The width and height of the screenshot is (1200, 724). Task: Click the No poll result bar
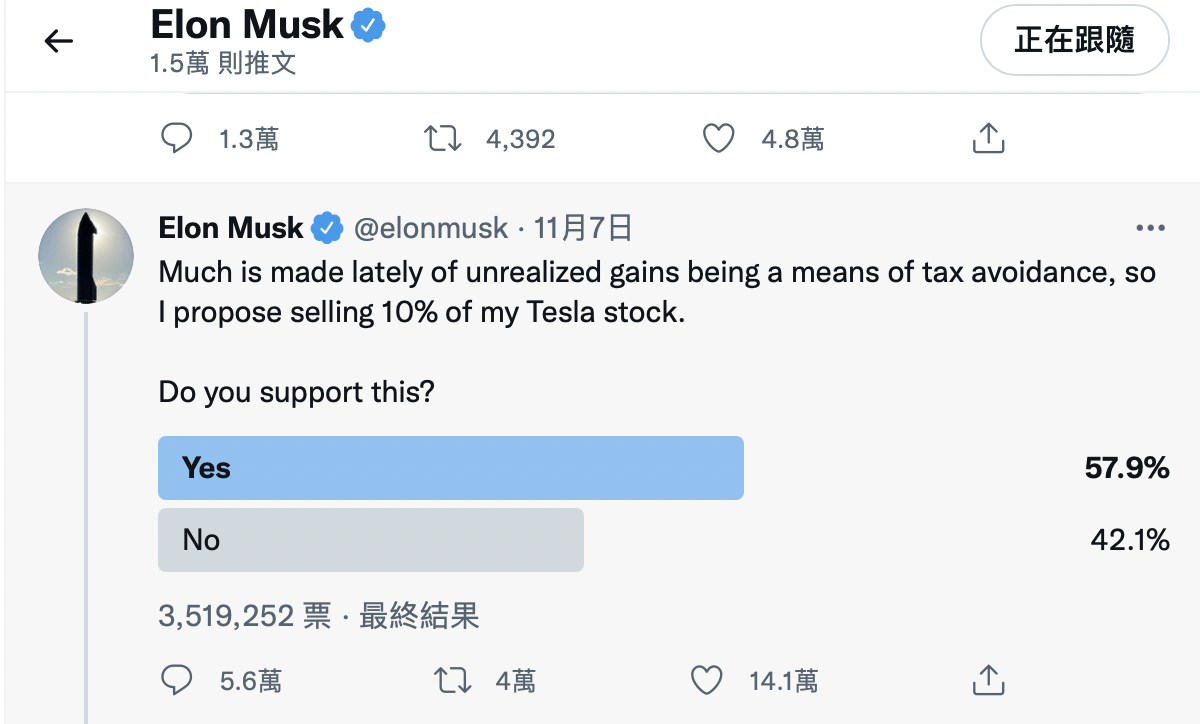pyautogui.click(x=371, y=540)
